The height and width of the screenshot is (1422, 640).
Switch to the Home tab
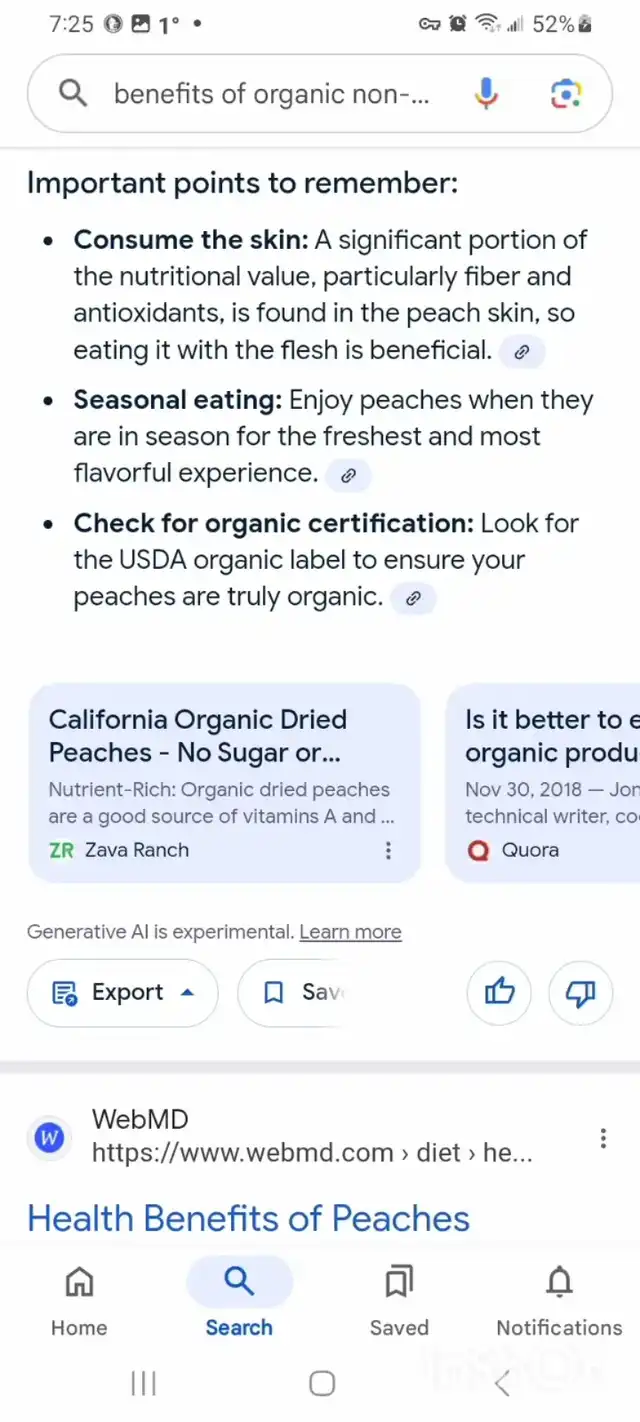pyautogui.click(x=79, y=1299)
